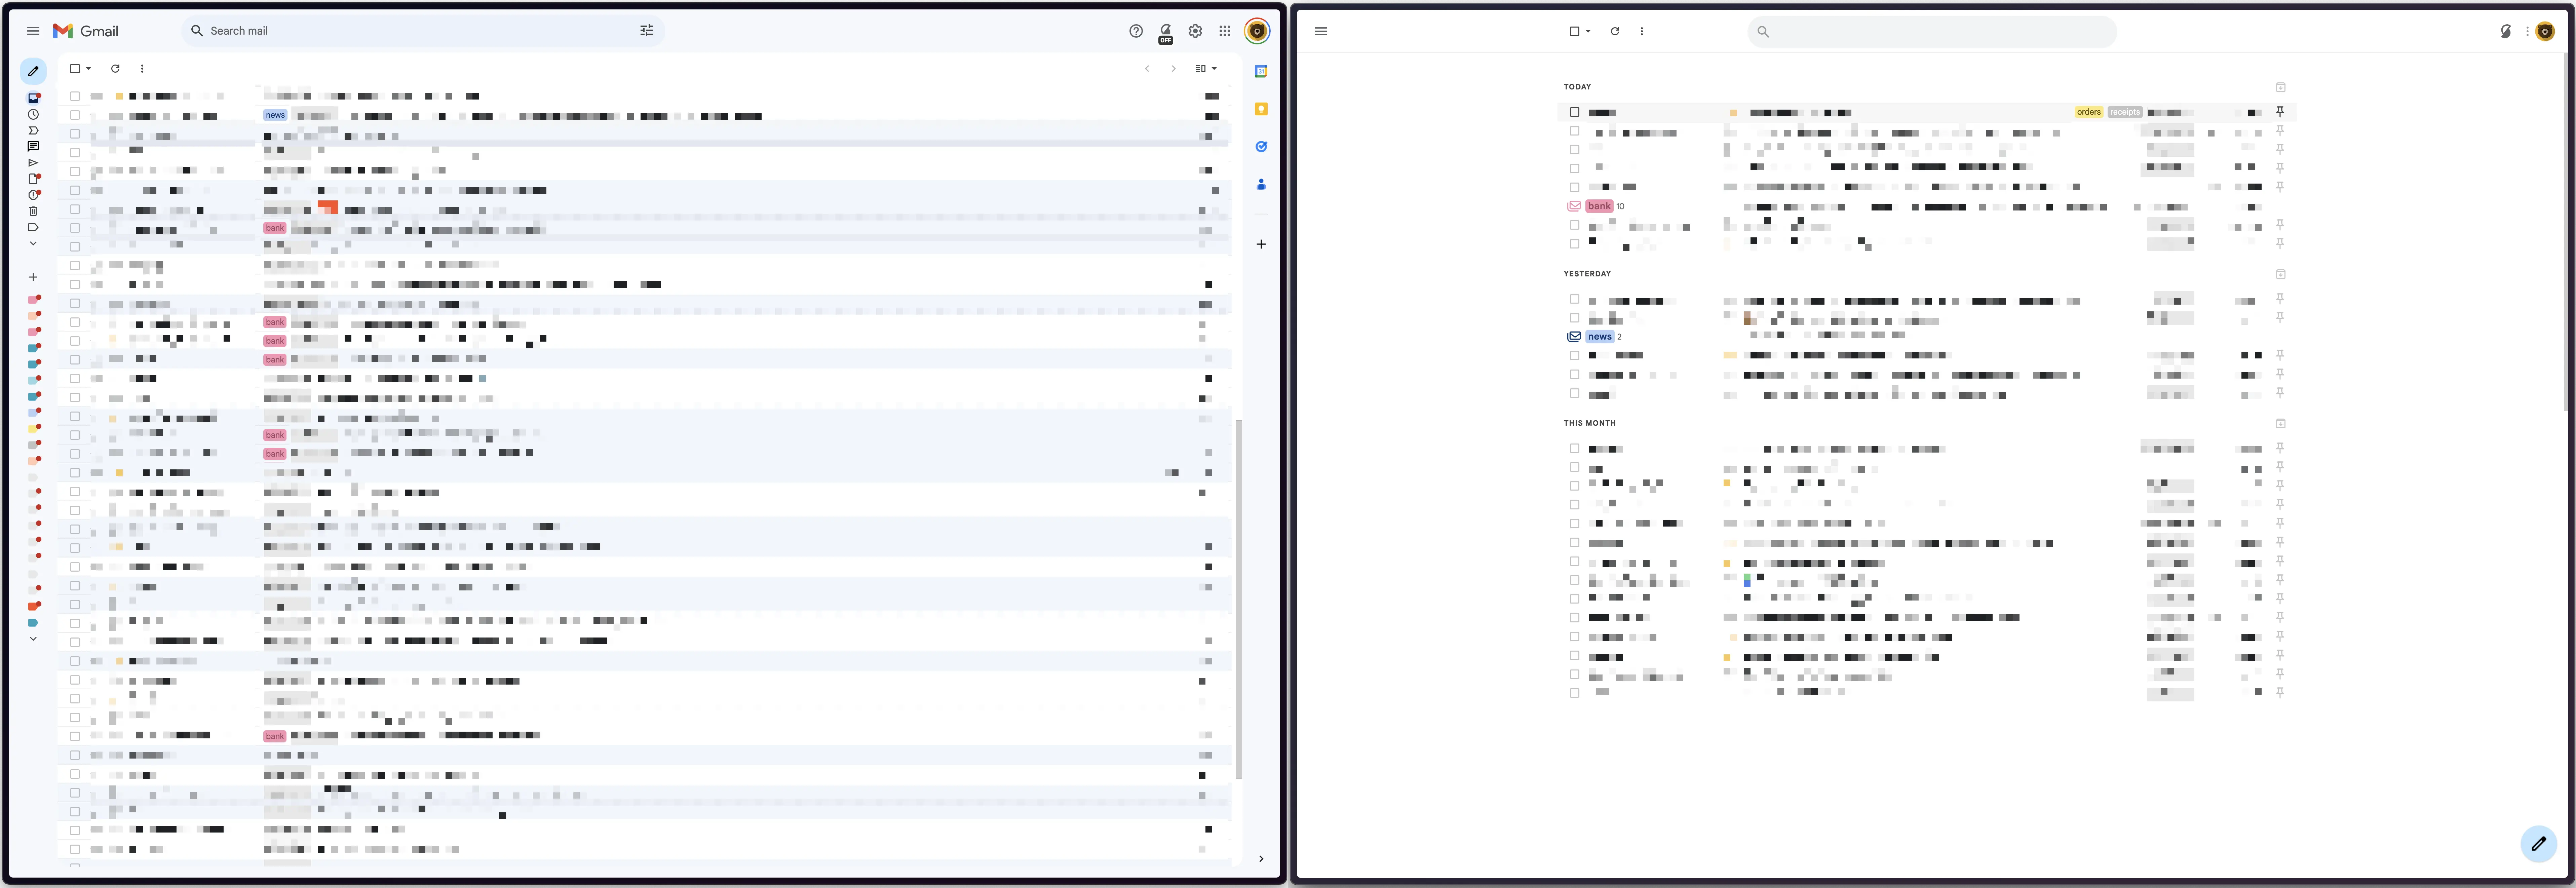Open Gmail compose with the pencil icon
Image resolution: width=2576 pixels, height=888 pixels.
[33, 71]
